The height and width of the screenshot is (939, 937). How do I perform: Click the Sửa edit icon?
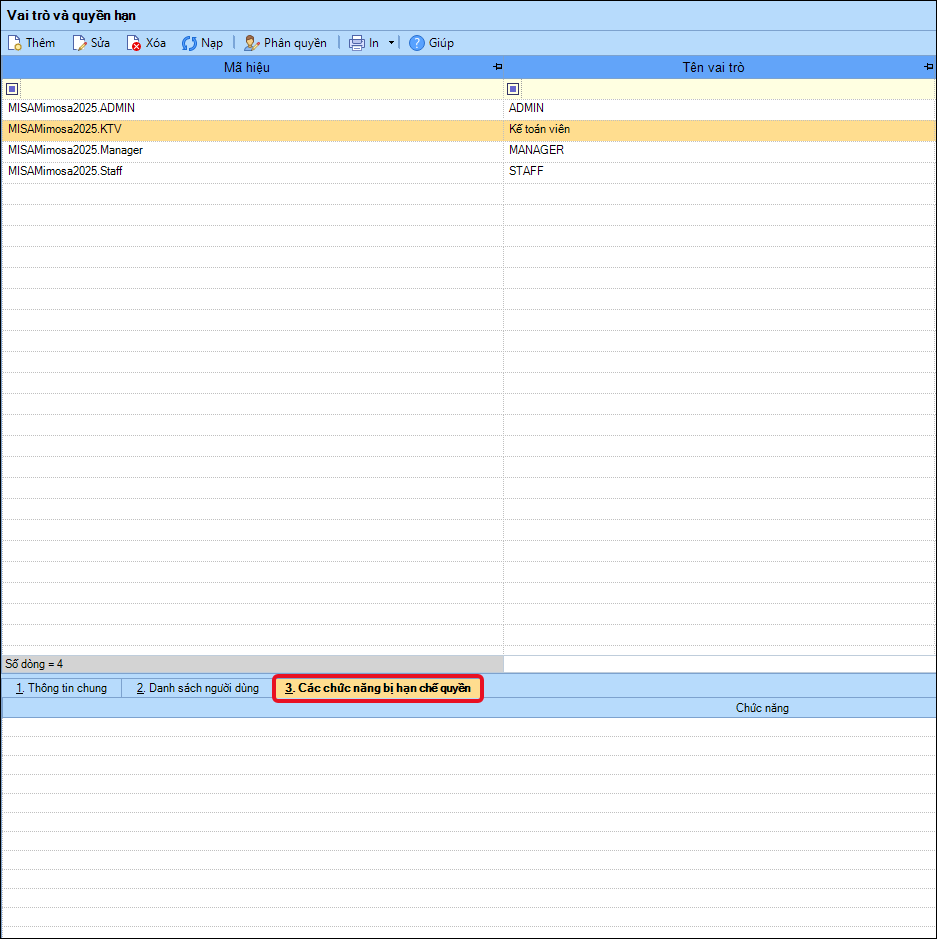79,43
